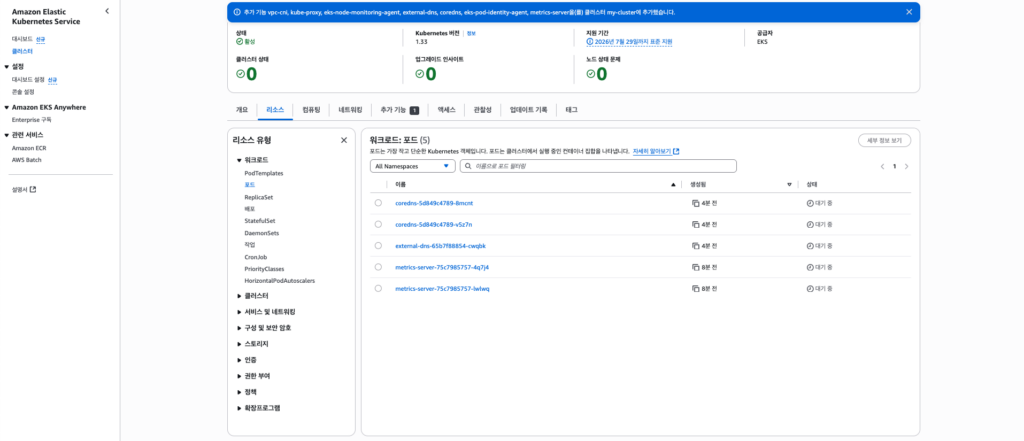The height and width of the screenshot is (441, 1024).
Task: Click the info icon beside the support period
Action: point(590,42)
